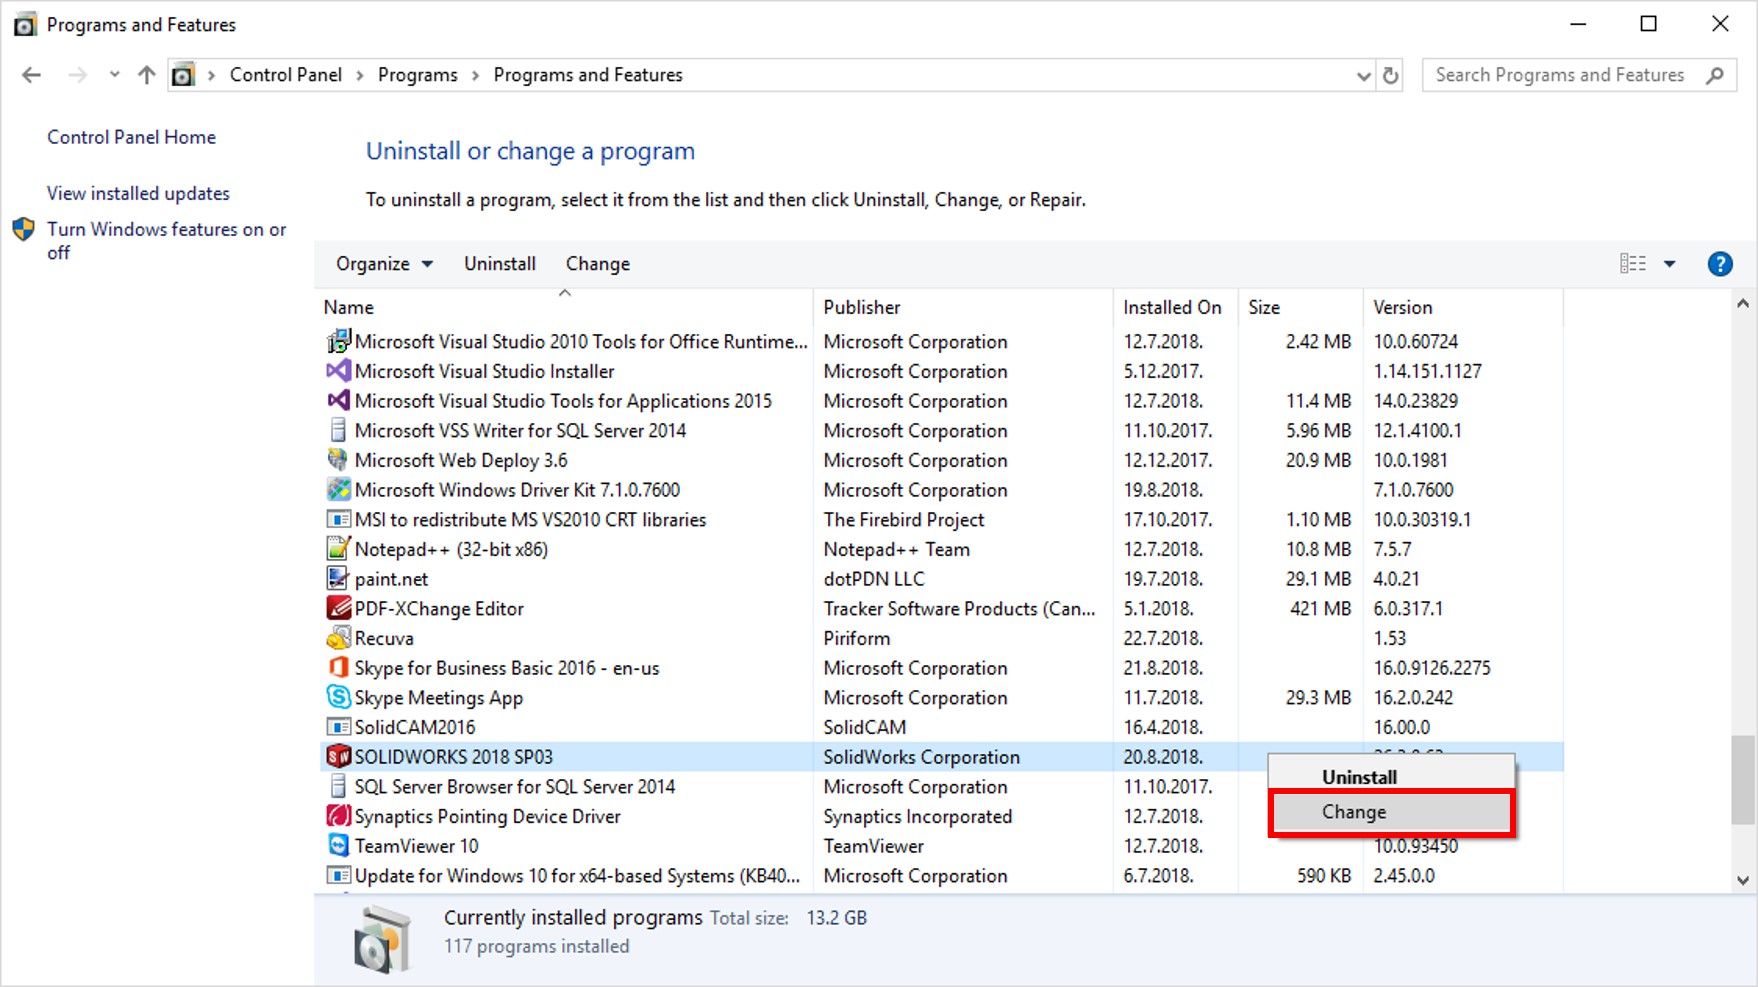Navigate up one level with up arrow

pyautogui.click(x=147, y=75)
